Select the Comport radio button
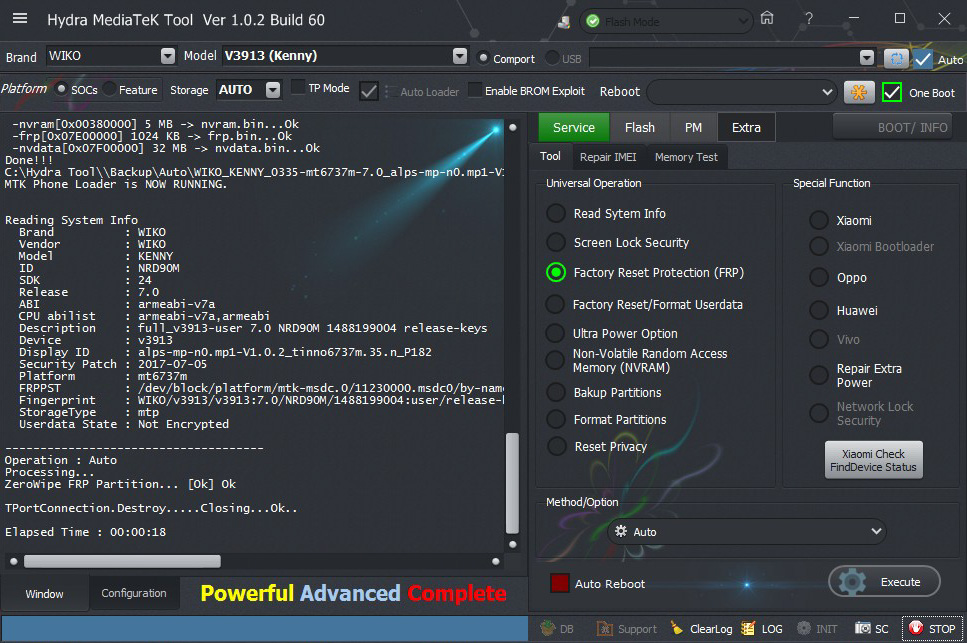Image resolution: width=967 pixels, height=643 pixels. tap(484, 58)
